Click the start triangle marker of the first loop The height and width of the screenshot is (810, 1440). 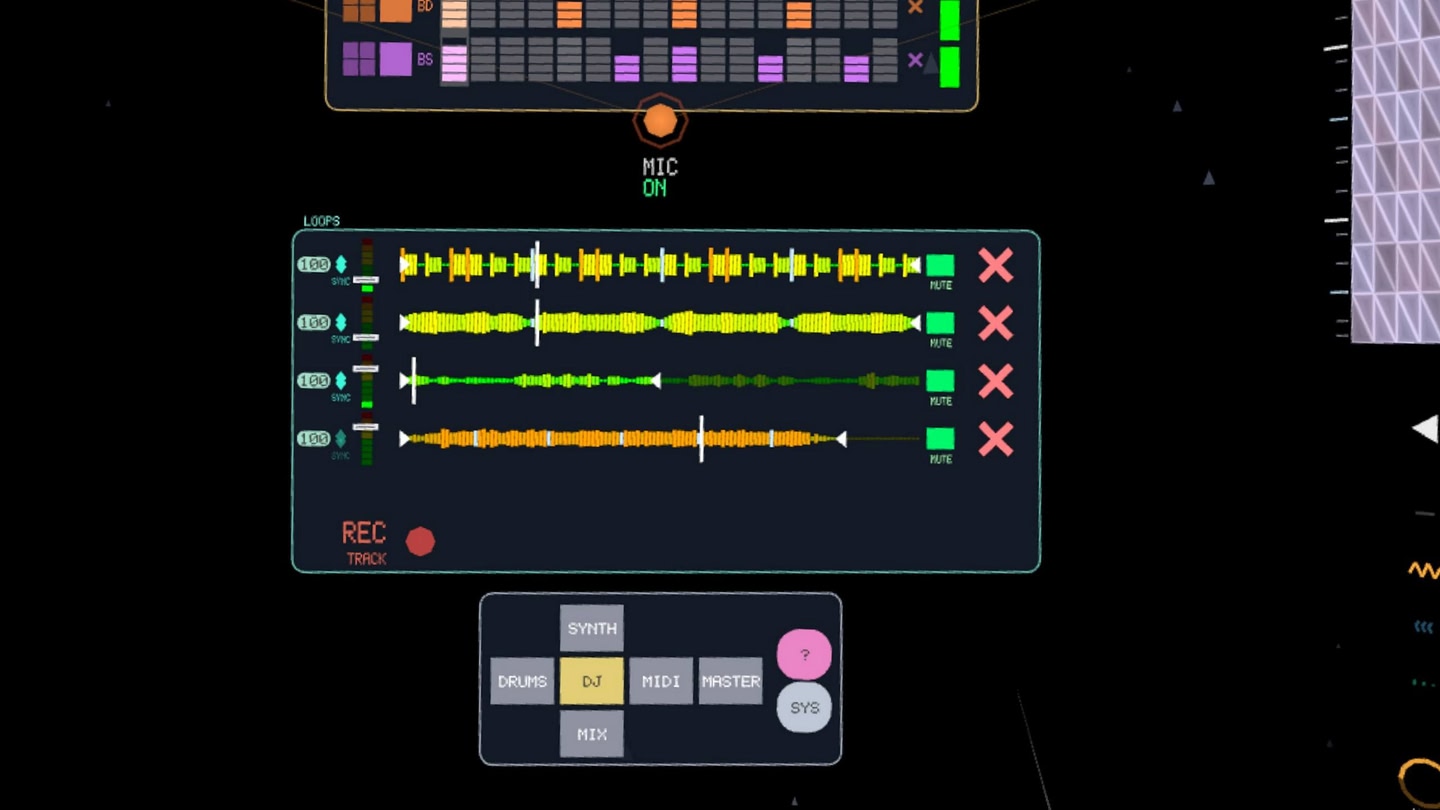click(x=405, y=265)
